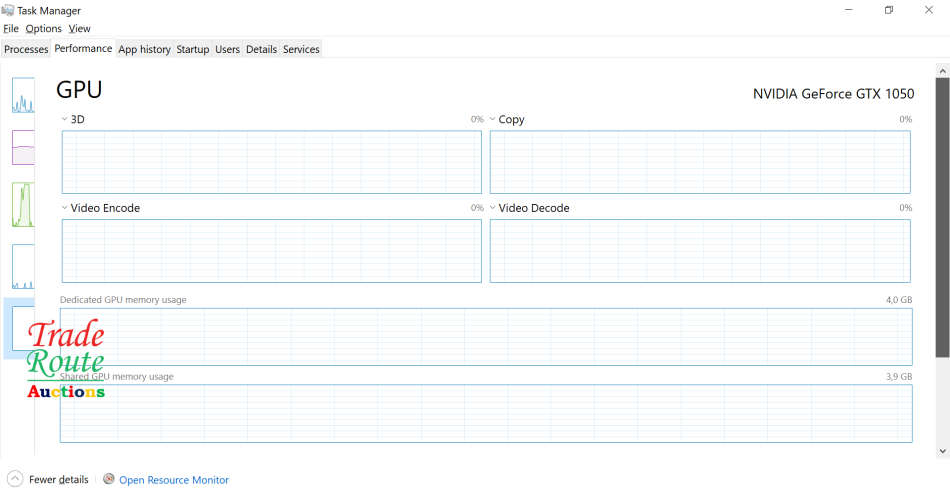Select the blue CPU graph thumbnail in sidebar

click(22, 95)
